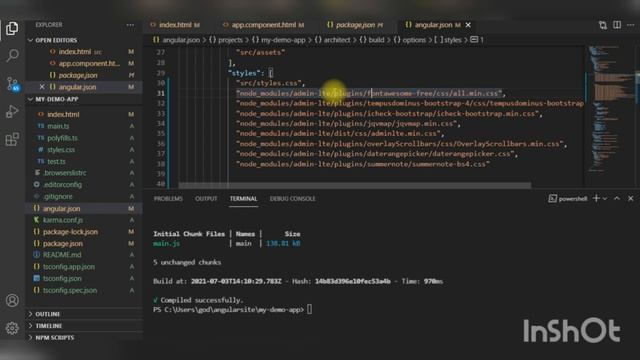The width and height of the screenshot is (640, 360).
Task: Open changes compare icon in editor toolbar
Action: (x=602, y=25)
